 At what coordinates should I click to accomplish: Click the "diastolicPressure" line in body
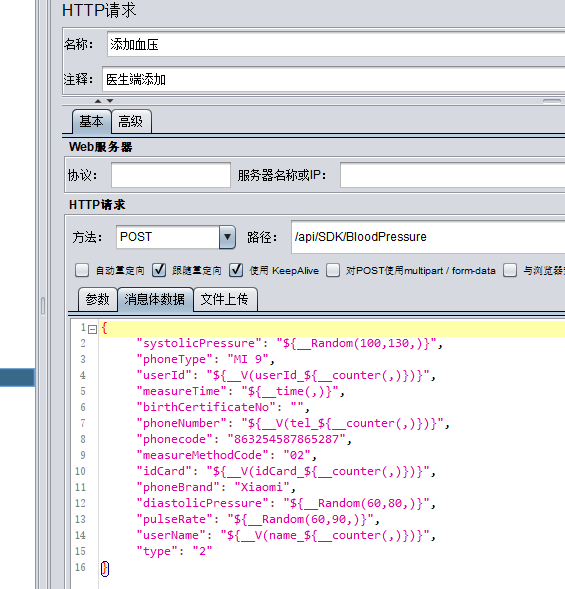286,503
